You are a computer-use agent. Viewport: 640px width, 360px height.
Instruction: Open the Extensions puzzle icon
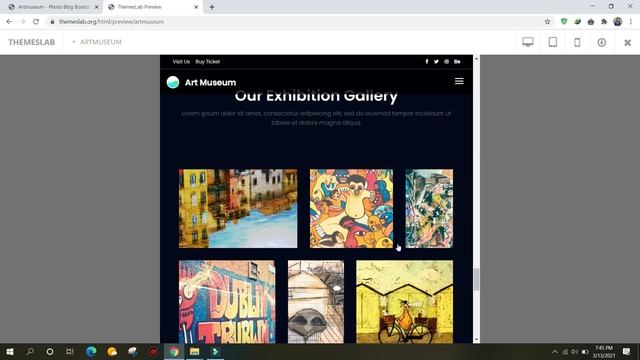click(x=604, y=22)
